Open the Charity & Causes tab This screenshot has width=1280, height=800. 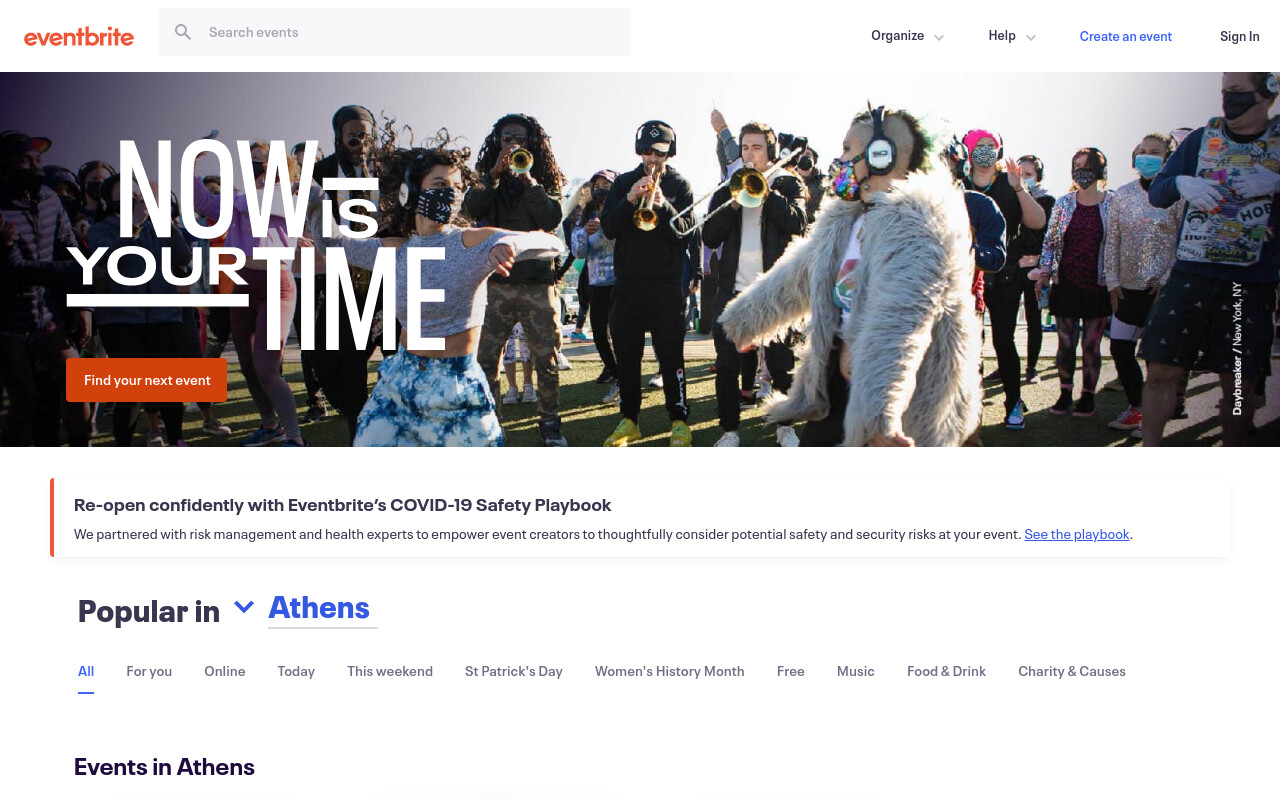pos(1072,671)
